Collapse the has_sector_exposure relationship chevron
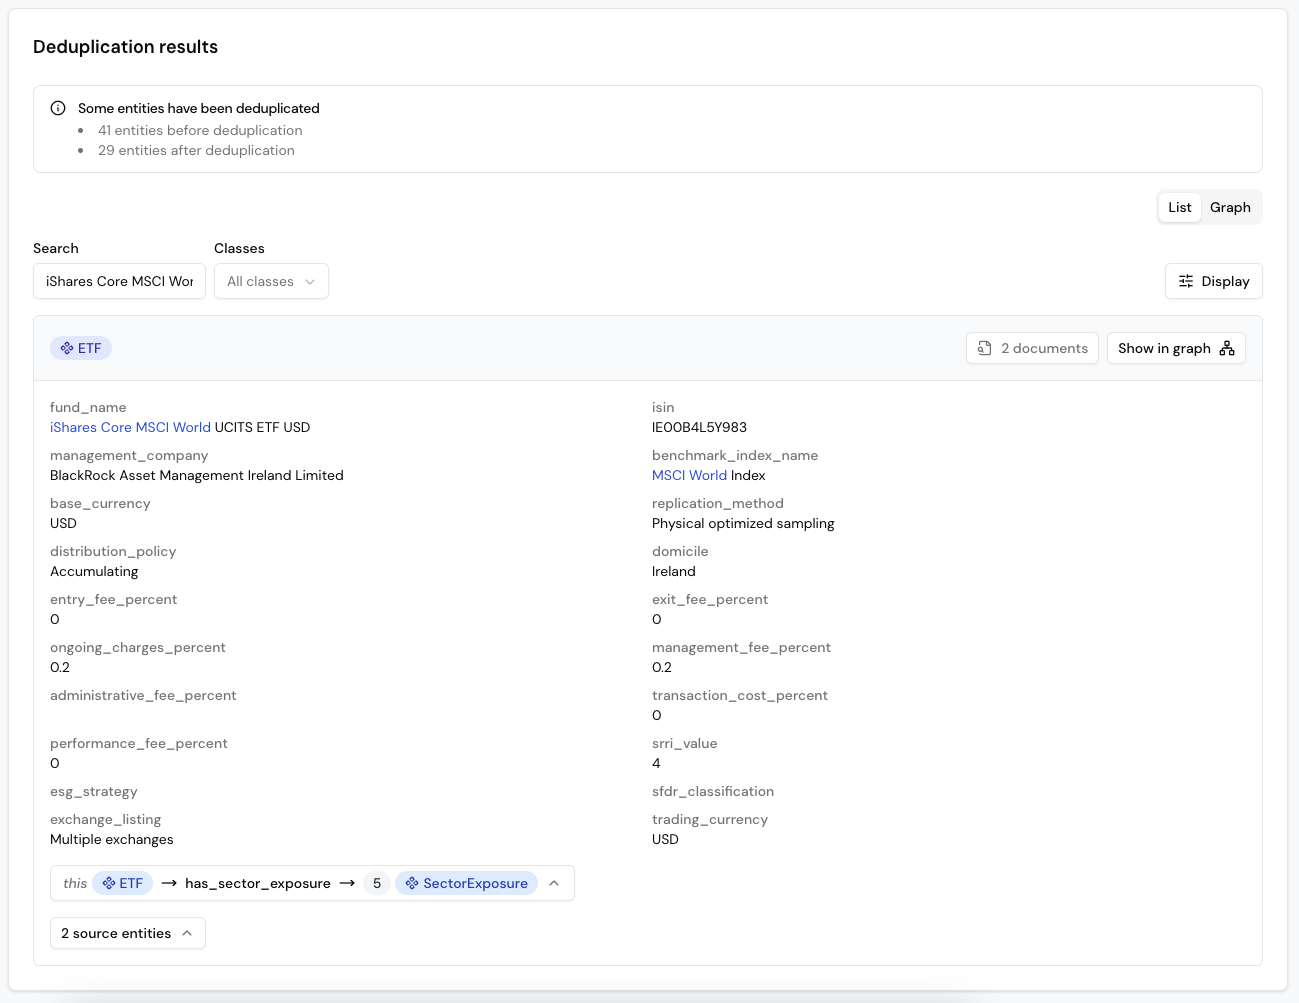 (554, 883)
